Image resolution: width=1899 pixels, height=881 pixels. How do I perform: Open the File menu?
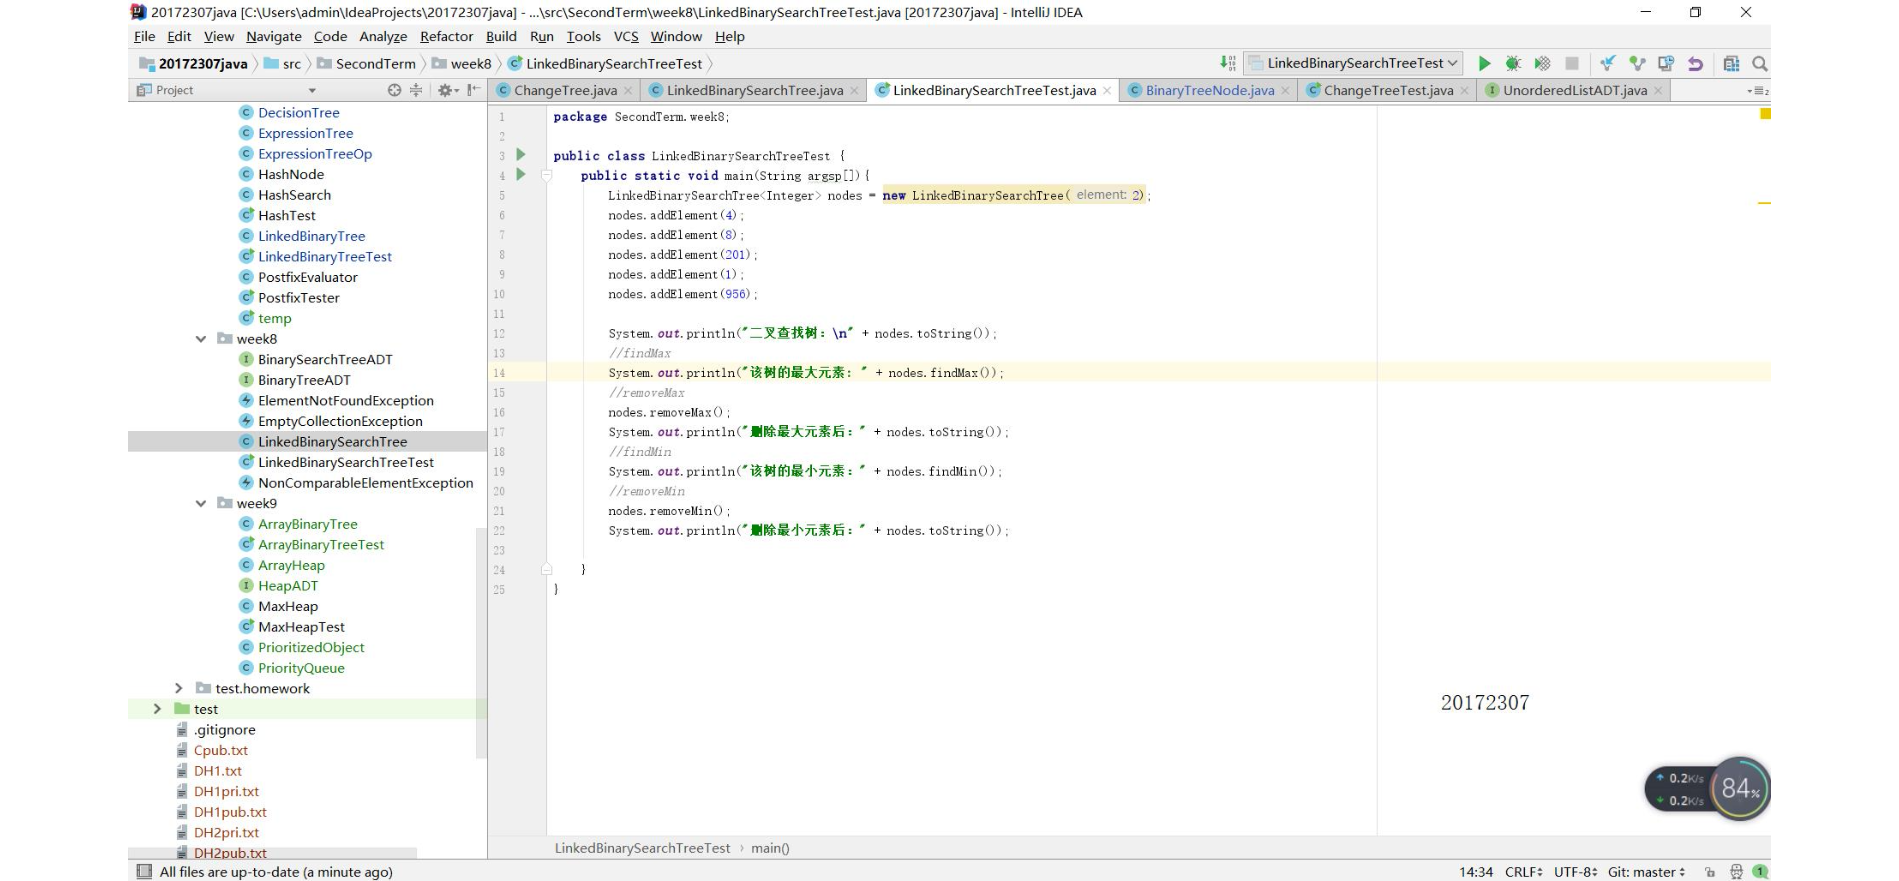pos(145,37)
